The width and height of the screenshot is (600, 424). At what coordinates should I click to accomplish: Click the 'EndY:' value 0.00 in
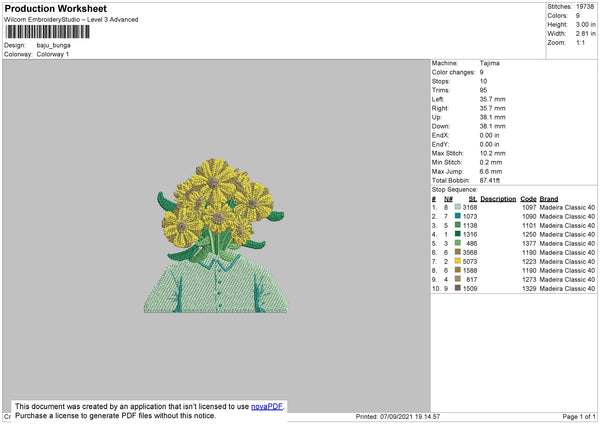(489, 144)
